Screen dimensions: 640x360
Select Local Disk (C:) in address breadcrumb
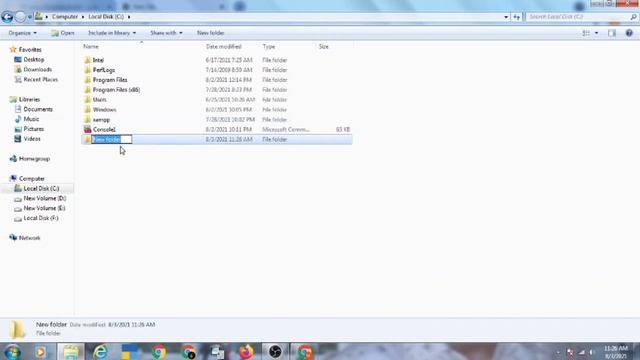[x=106, y=17]
